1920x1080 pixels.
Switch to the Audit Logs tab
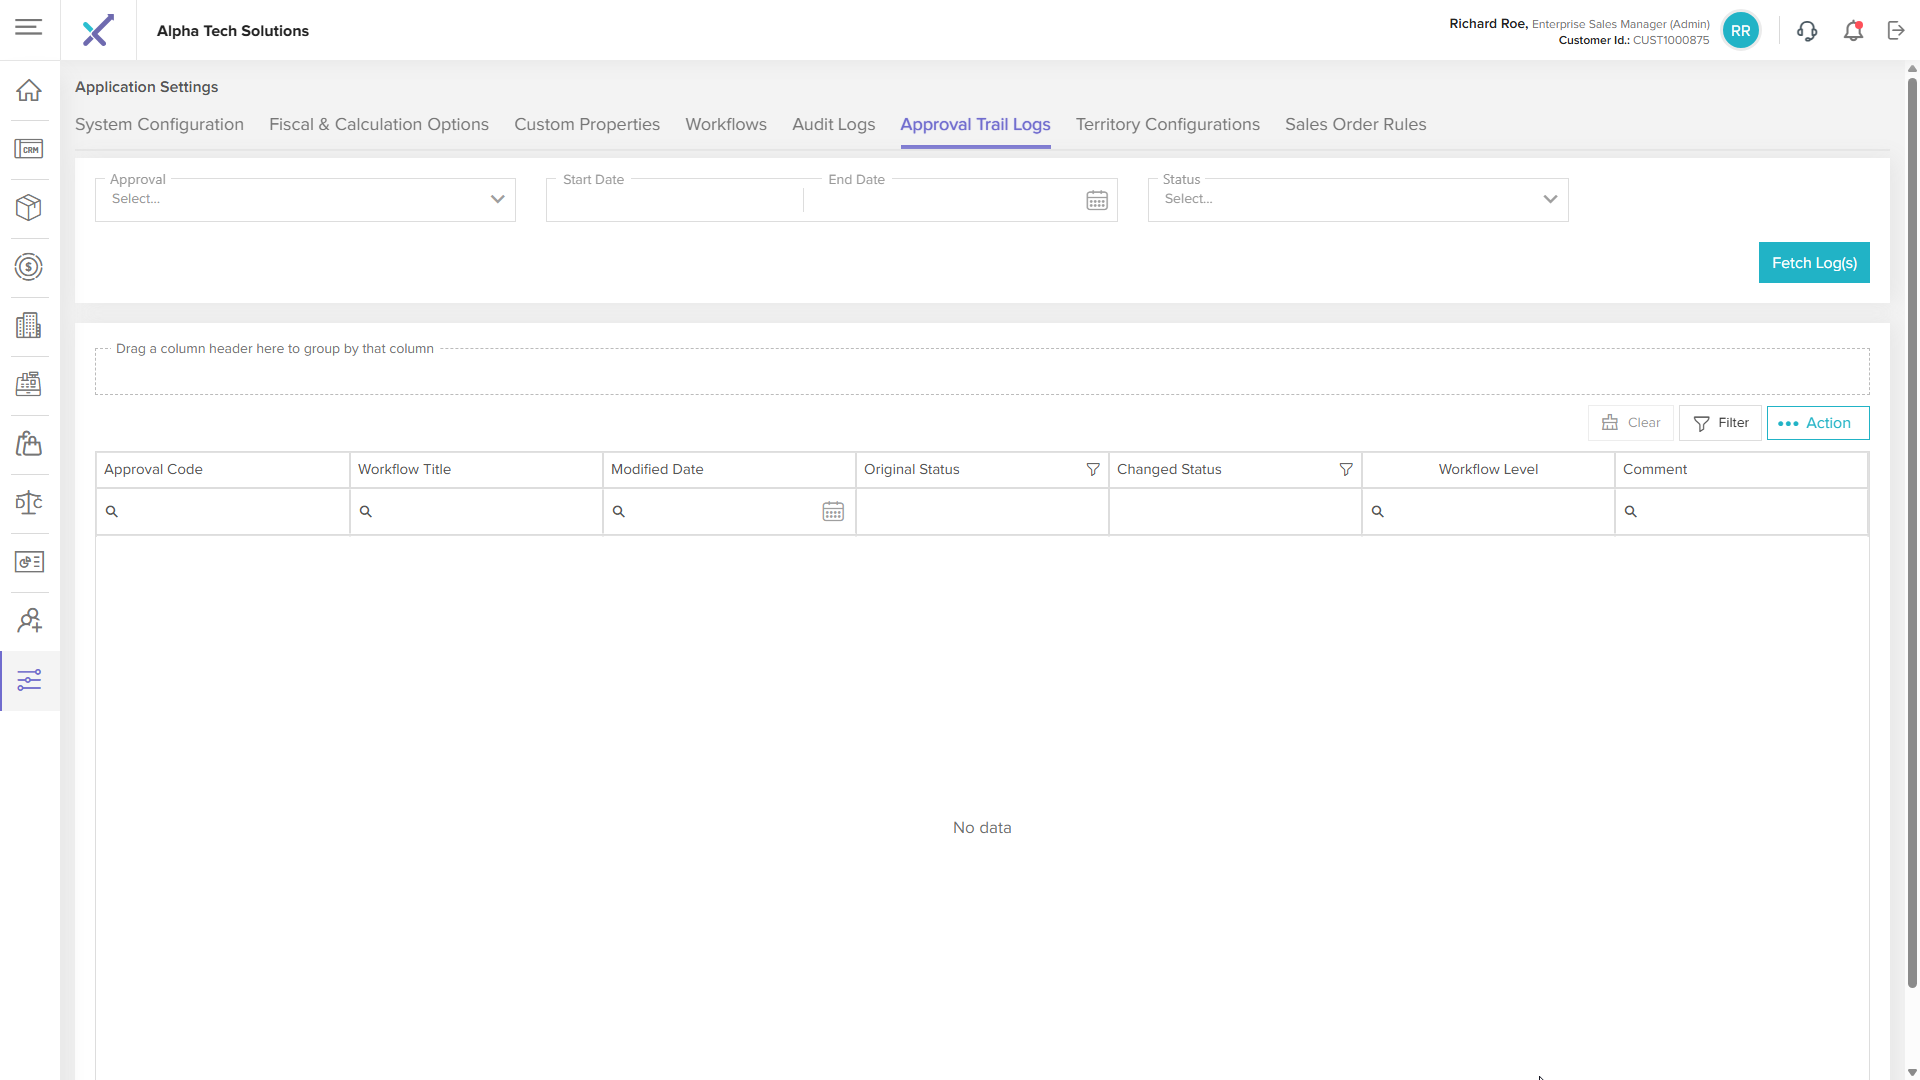coord(833,124)
